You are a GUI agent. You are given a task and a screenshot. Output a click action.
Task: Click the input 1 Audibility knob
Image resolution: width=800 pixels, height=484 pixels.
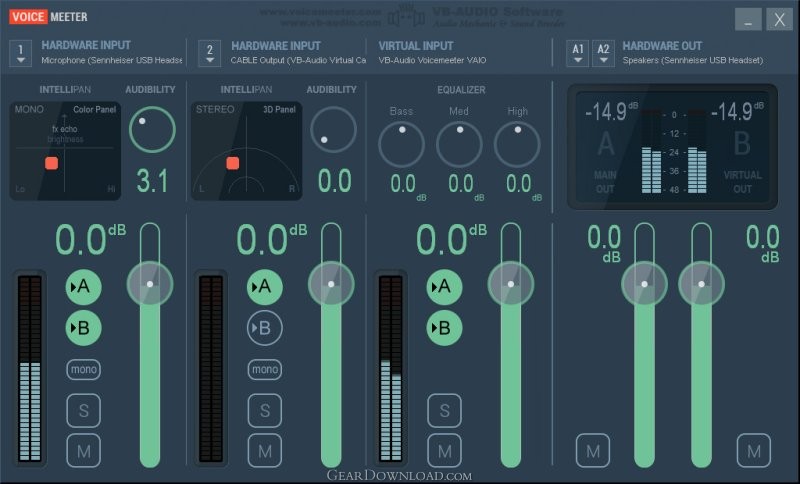pos(152,130)
